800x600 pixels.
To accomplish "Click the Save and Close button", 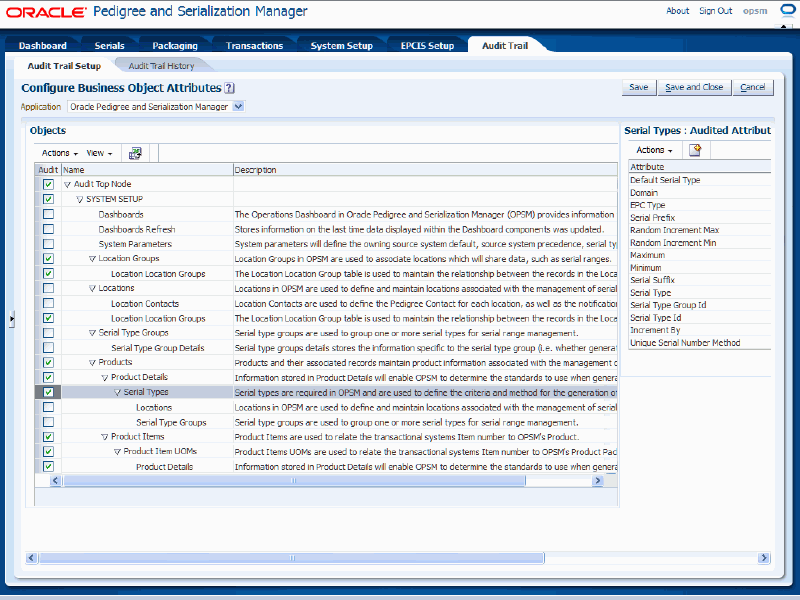I will point(694,87).
